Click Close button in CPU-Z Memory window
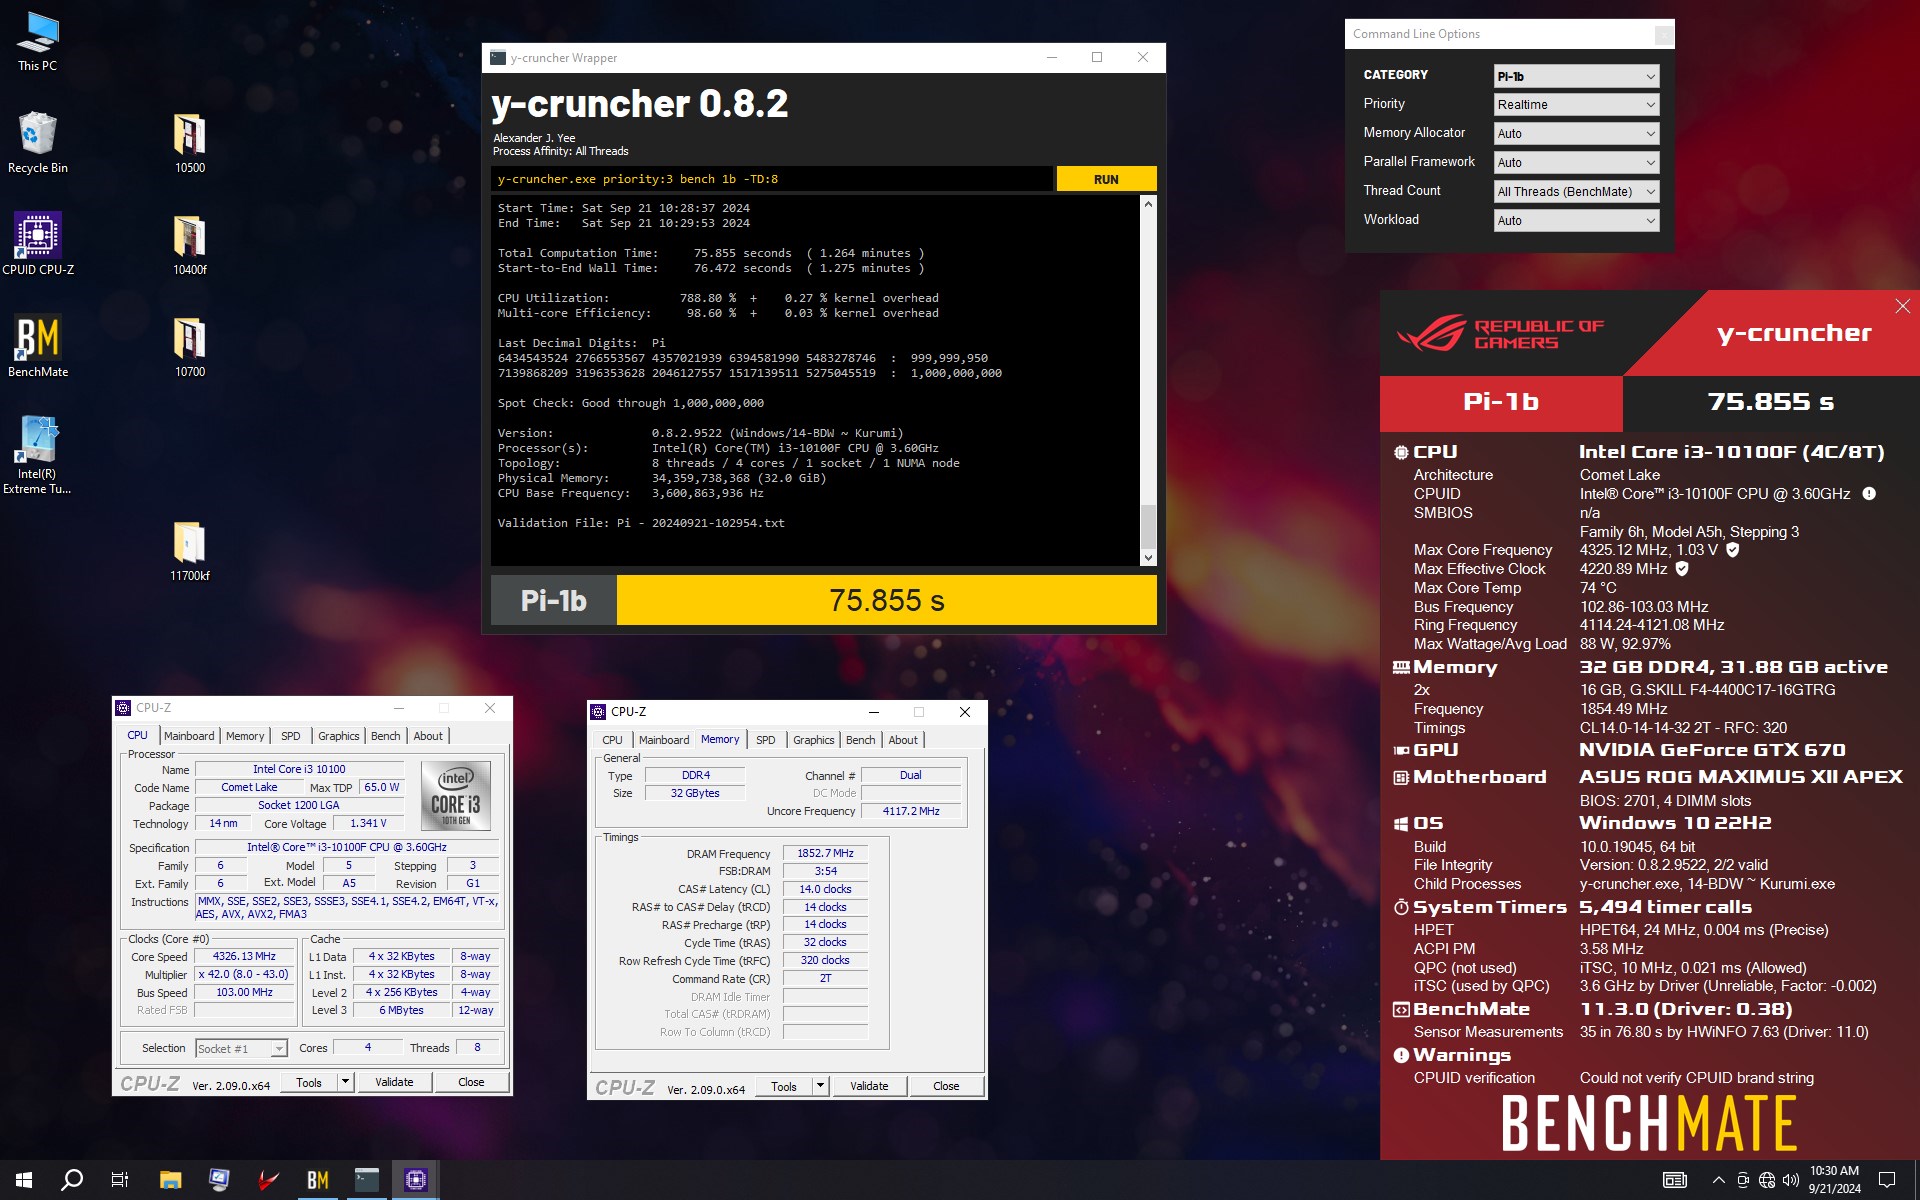 click(946, 1085)
